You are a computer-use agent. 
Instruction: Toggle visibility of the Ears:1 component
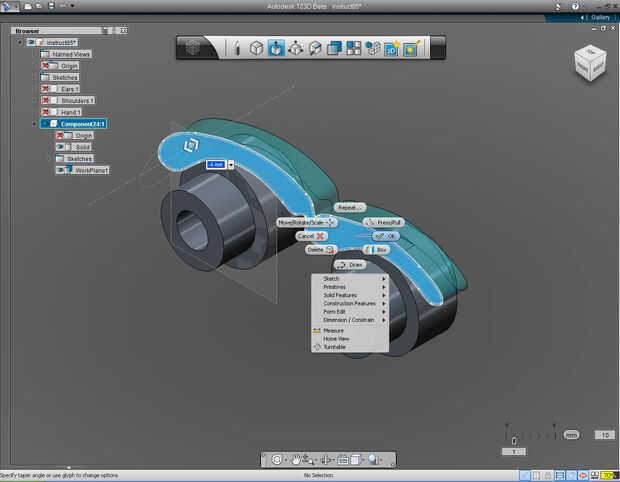(46, 89)
